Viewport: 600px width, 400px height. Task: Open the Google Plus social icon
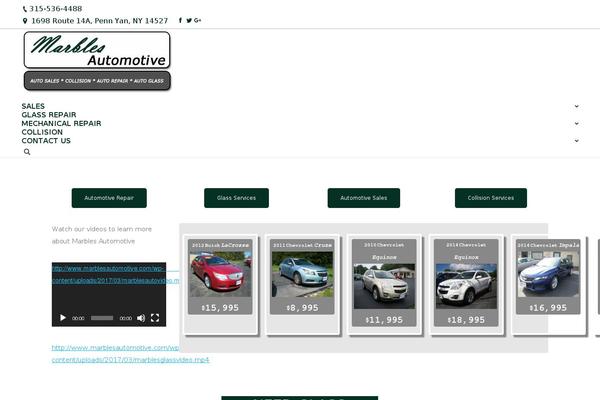pos(197,20)
